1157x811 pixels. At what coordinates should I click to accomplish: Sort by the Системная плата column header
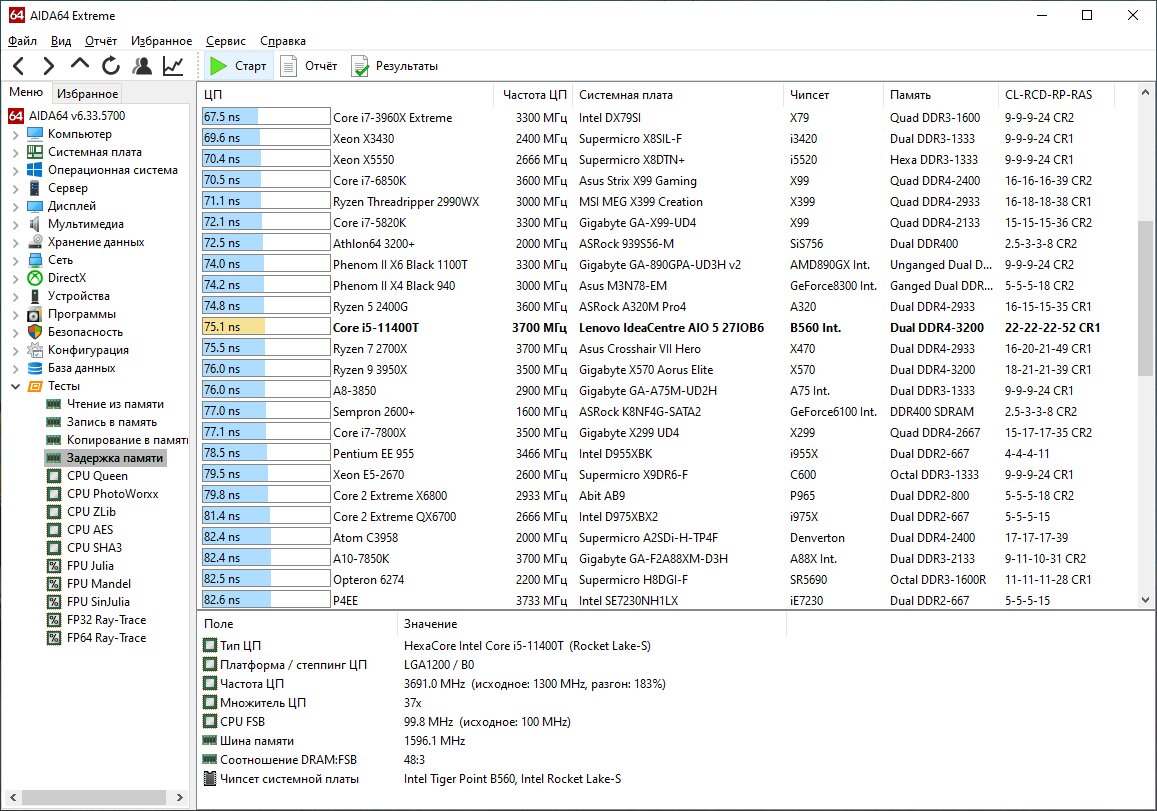[678, 94]
